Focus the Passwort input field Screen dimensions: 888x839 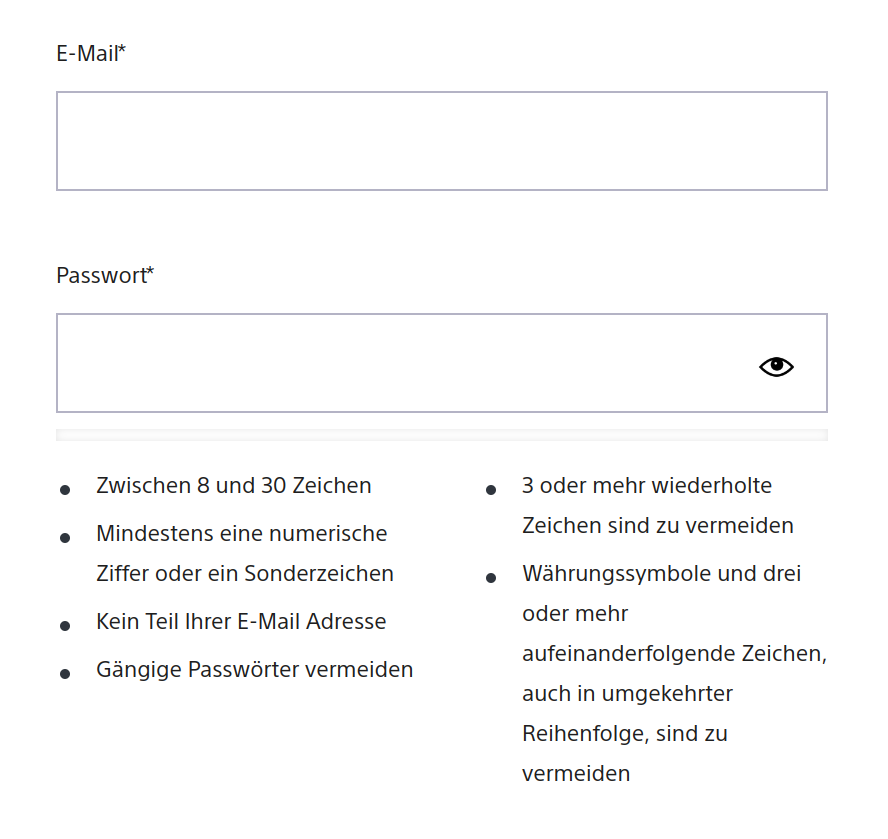point(400,363)
